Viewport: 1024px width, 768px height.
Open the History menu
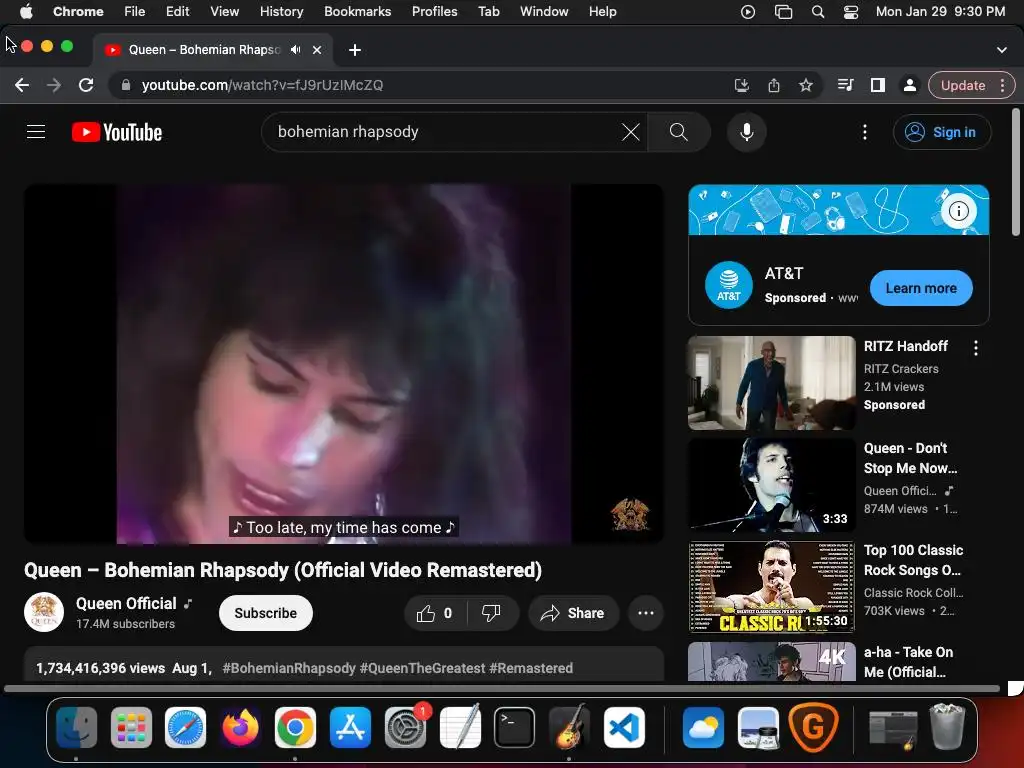(281, 12)
